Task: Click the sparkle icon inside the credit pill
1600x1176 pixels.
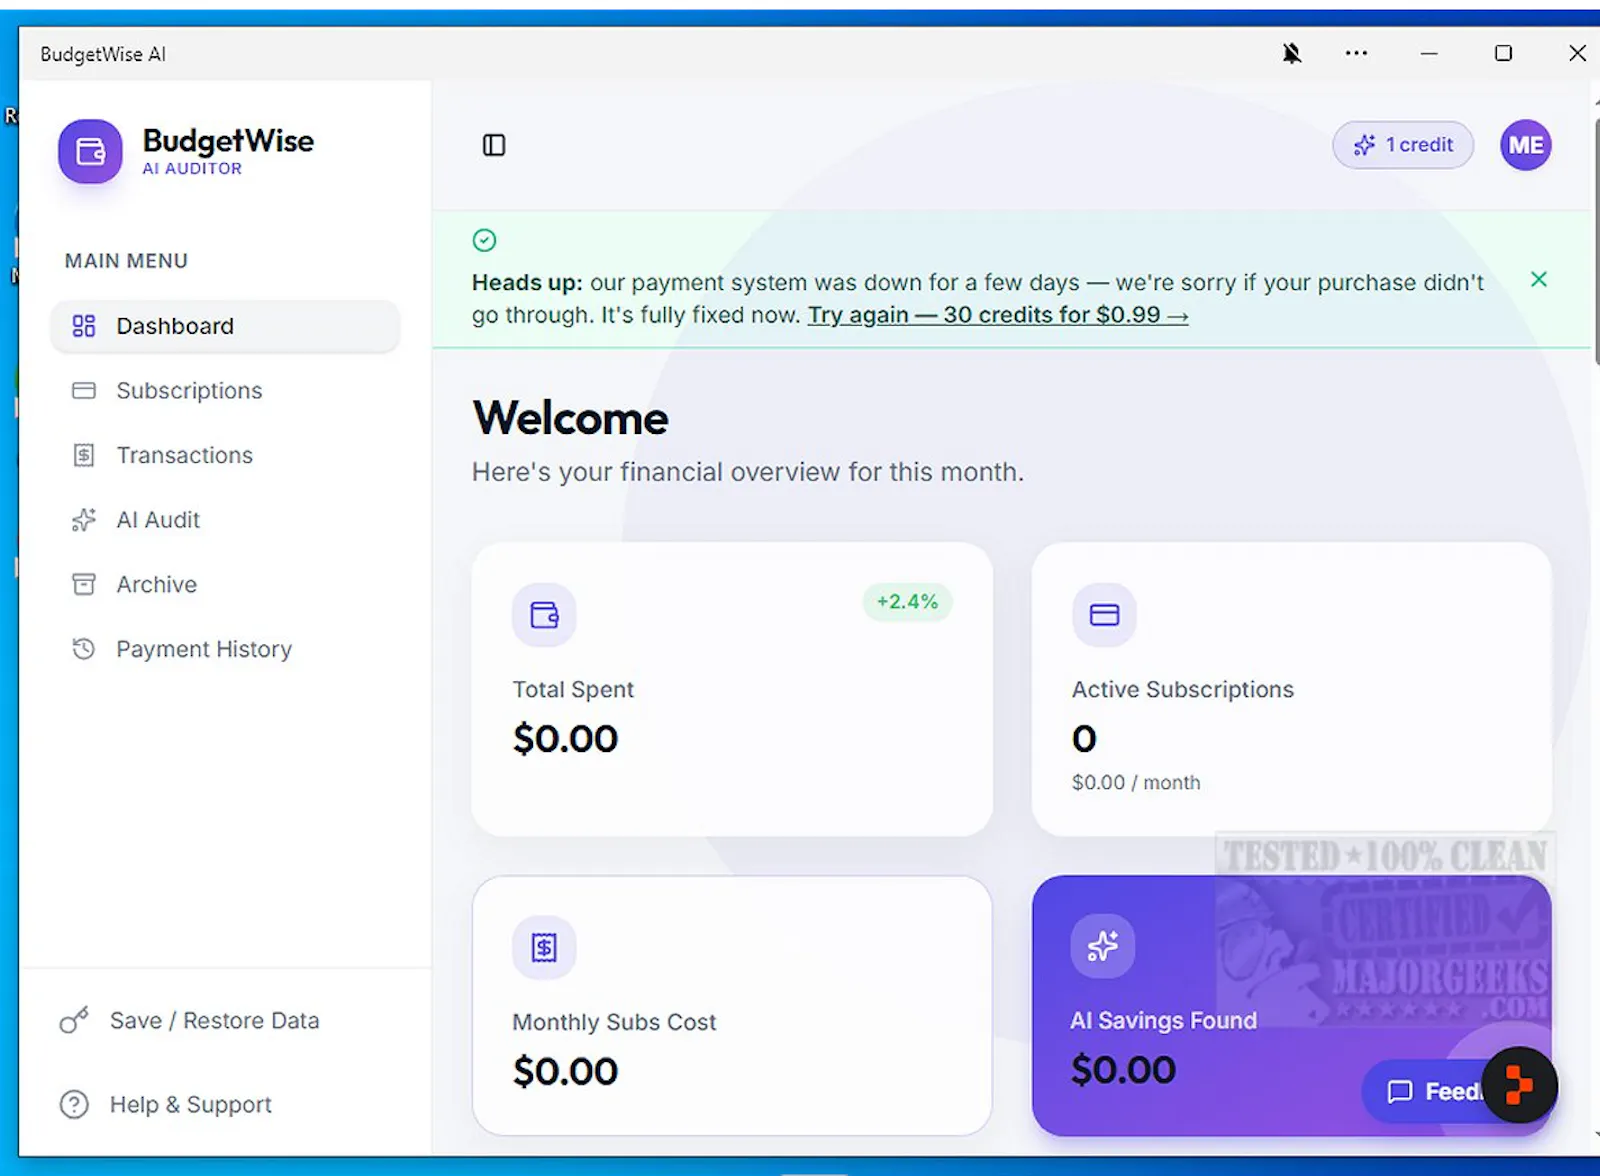Action: [1365, 145]
